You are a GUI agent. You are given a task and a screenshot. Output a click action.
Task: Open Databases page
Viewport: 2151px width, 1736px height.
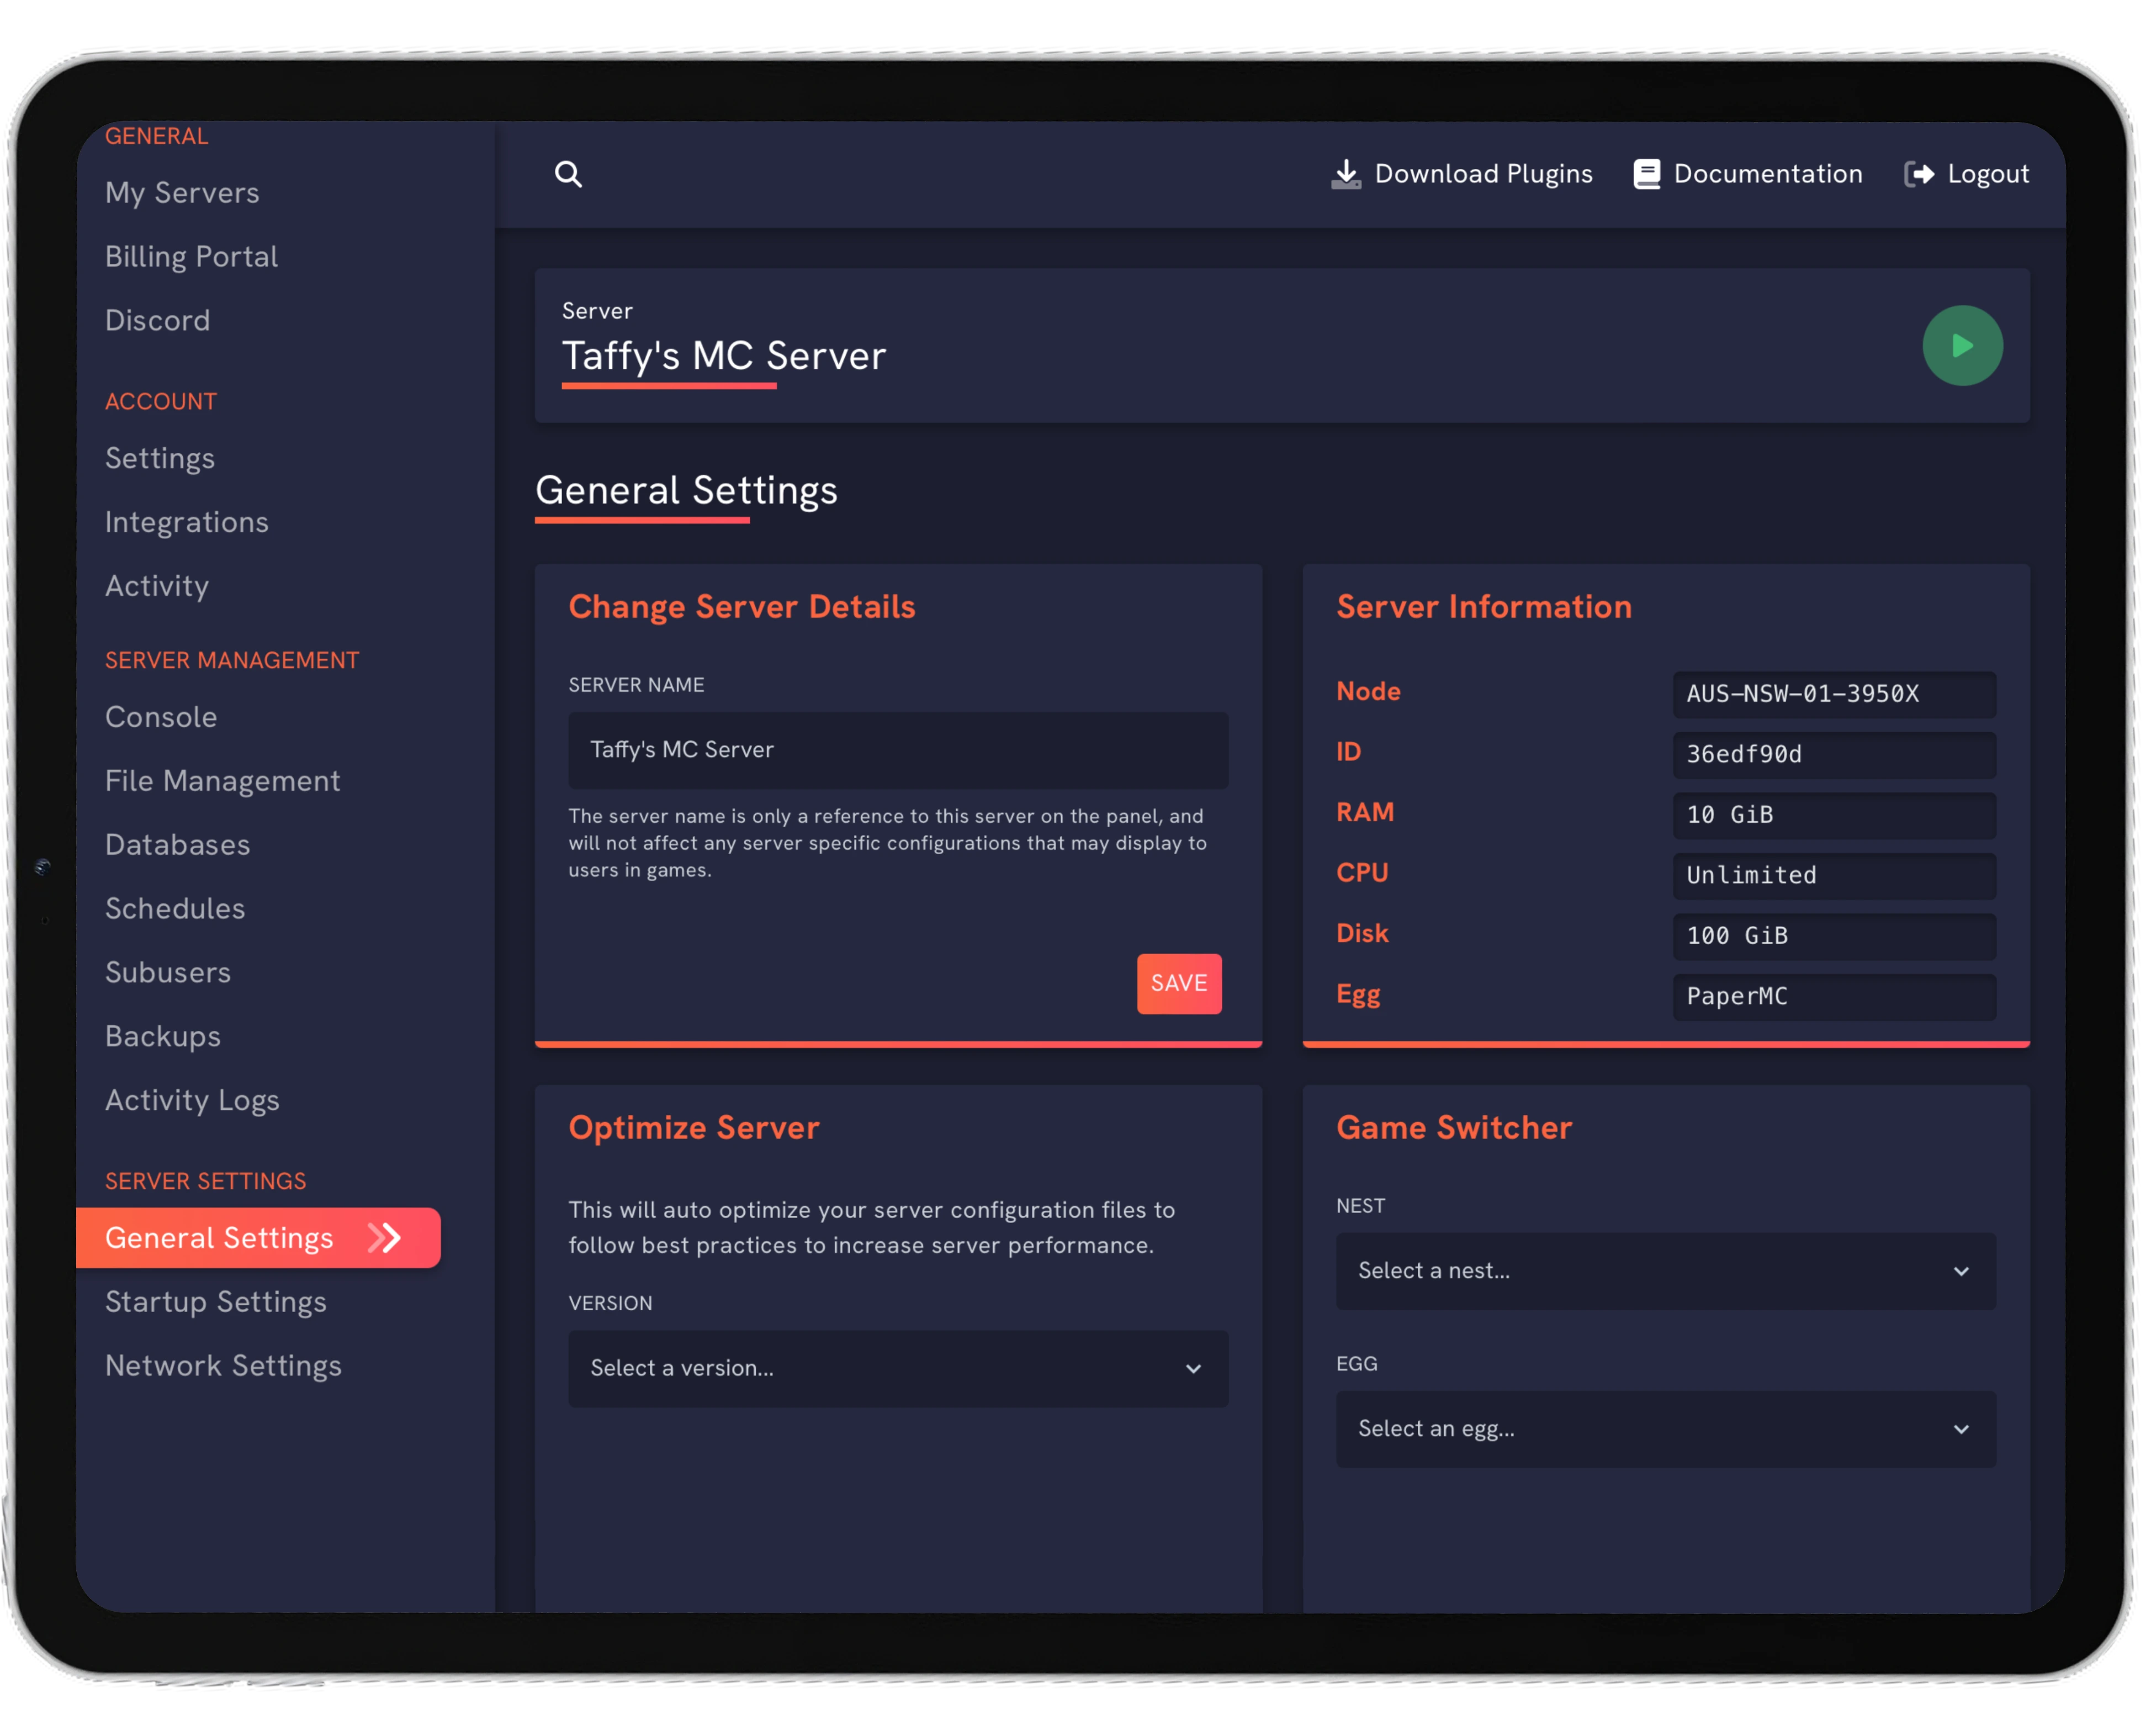pyautogui.click(x=177, y=845)
